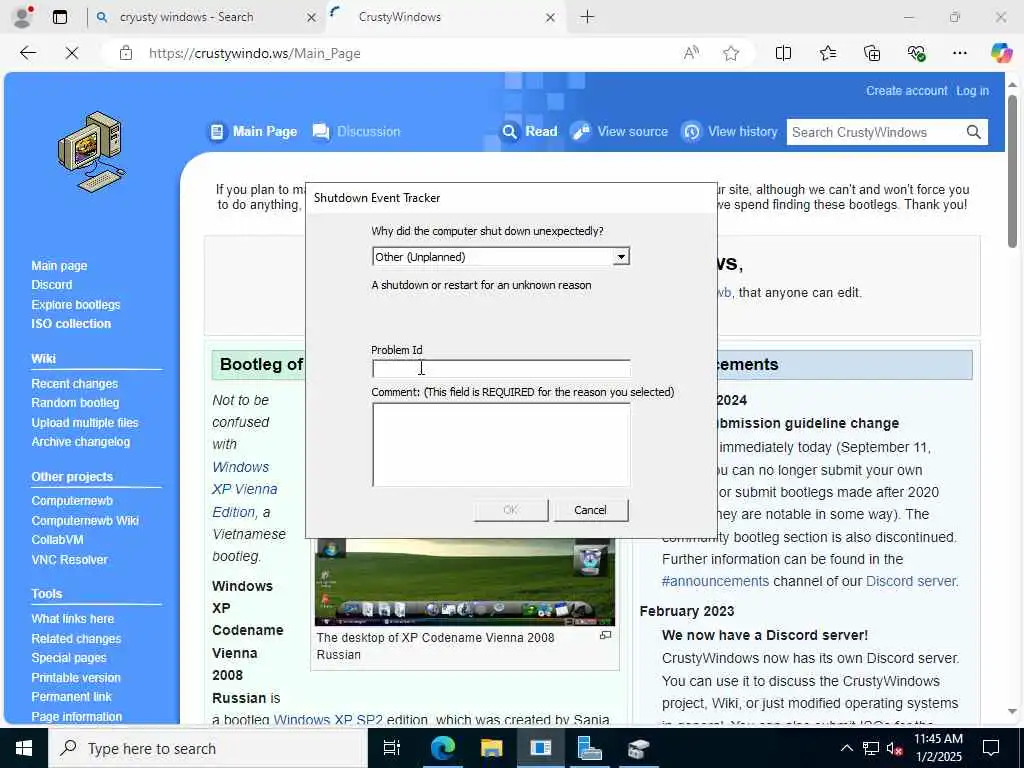Open the ISO collection sidebar link
Viewport: 1024px width, 768px height.
pyautogui.click(x=71, y=323)
